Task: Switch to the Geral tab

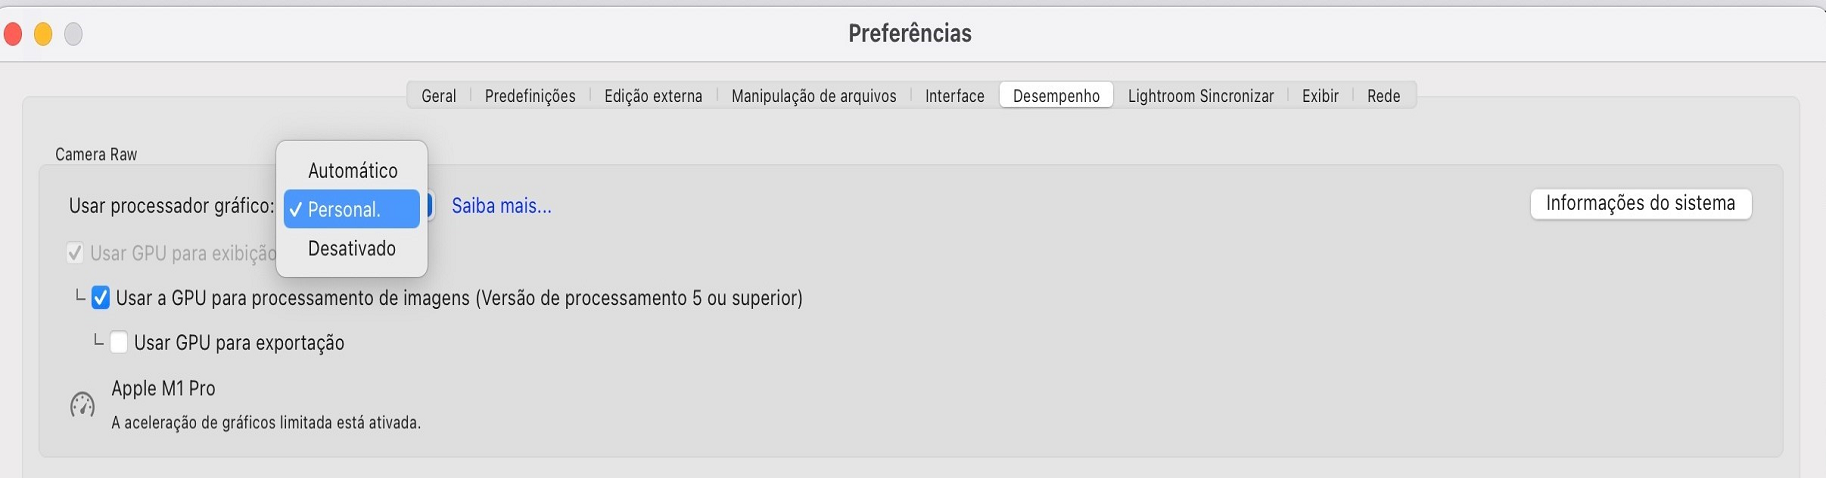Action: coord(438,96)
